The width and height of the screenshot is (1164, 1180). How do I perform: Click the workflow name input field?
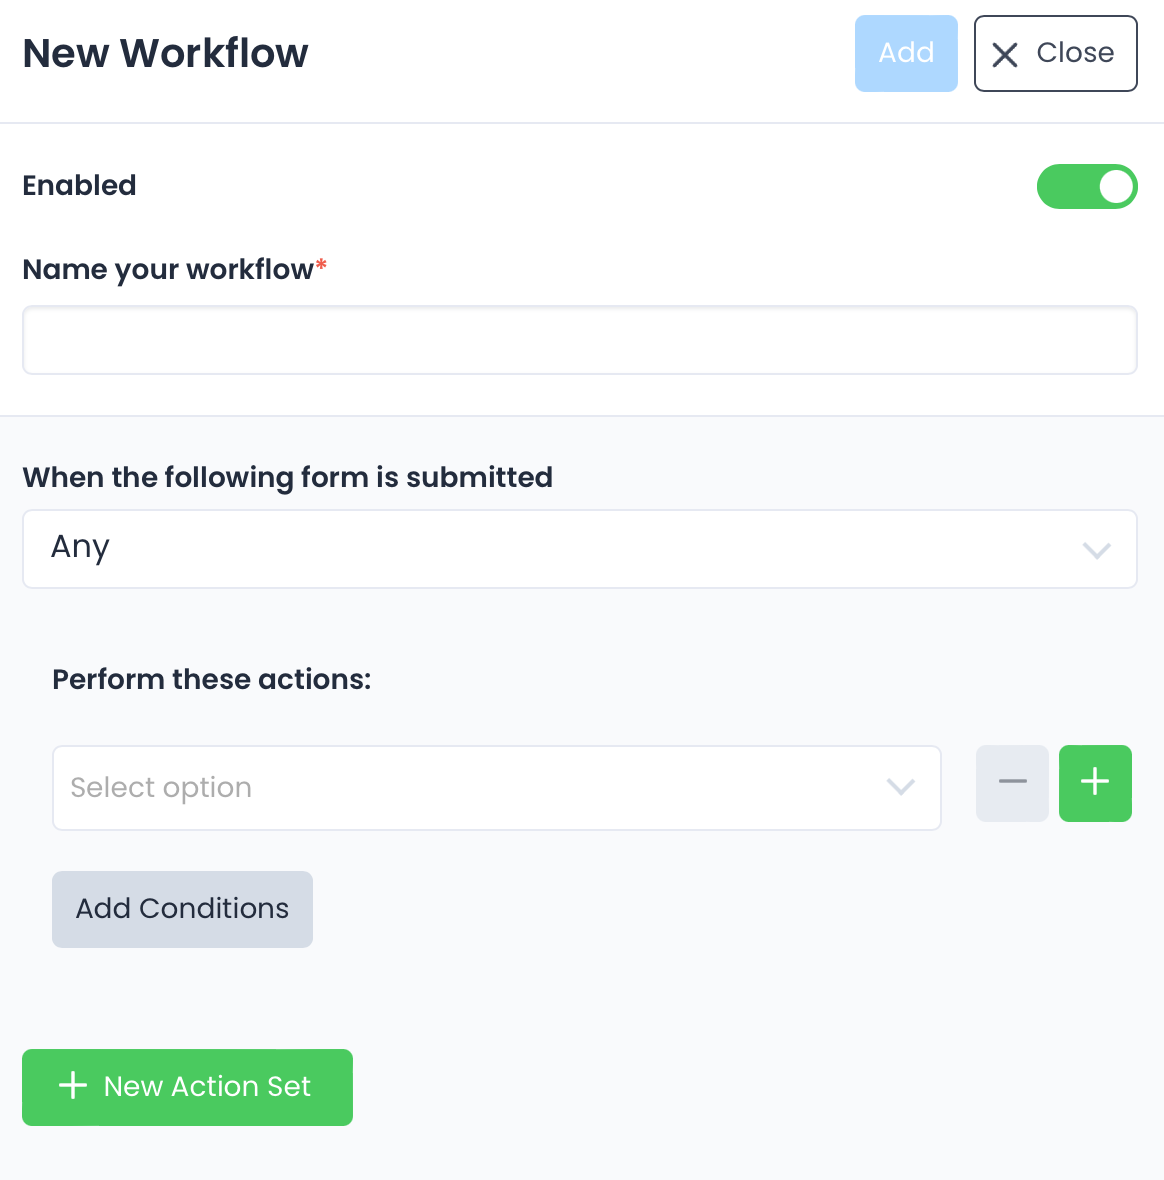[580, 340]
